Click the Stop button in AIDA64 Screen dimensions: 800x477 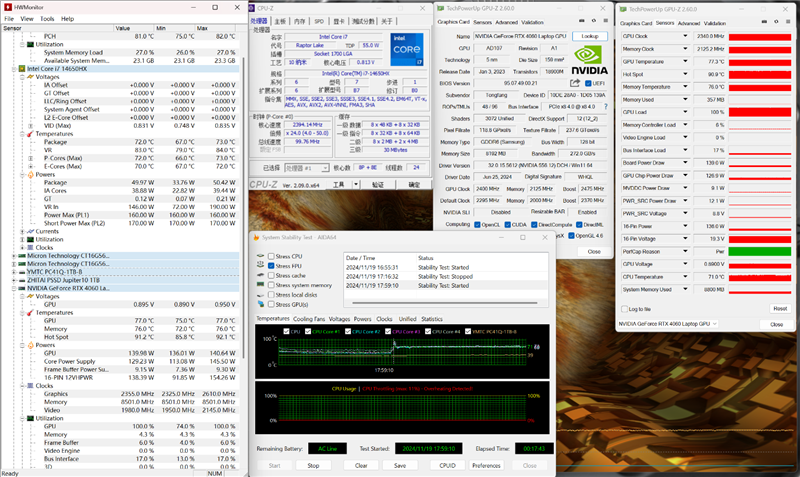[x=313, y=465]
